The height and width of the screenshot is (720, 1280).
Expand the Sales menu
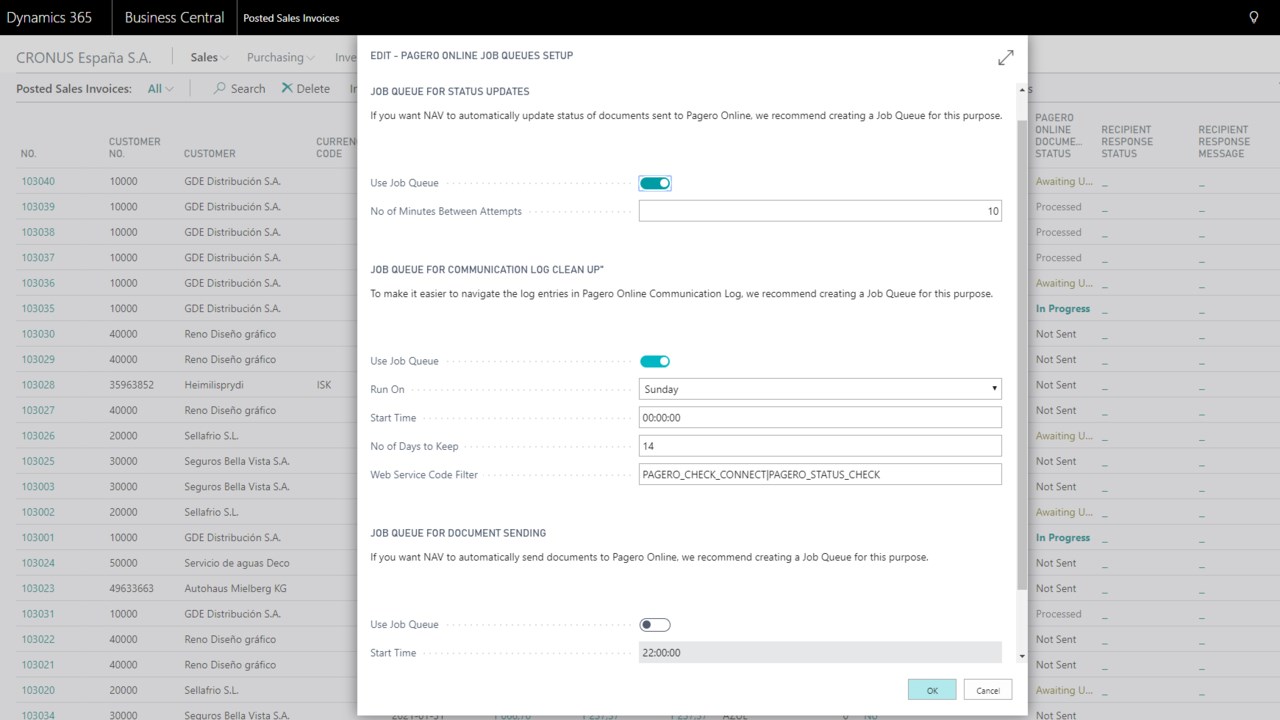coord(209,58)
